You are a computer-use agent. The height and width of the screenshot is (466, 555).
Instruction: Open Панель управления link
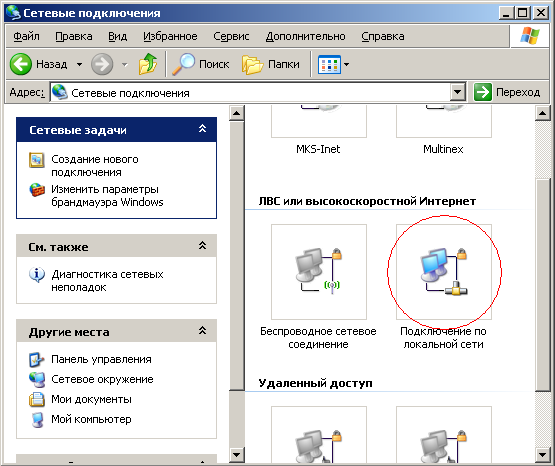101,359
